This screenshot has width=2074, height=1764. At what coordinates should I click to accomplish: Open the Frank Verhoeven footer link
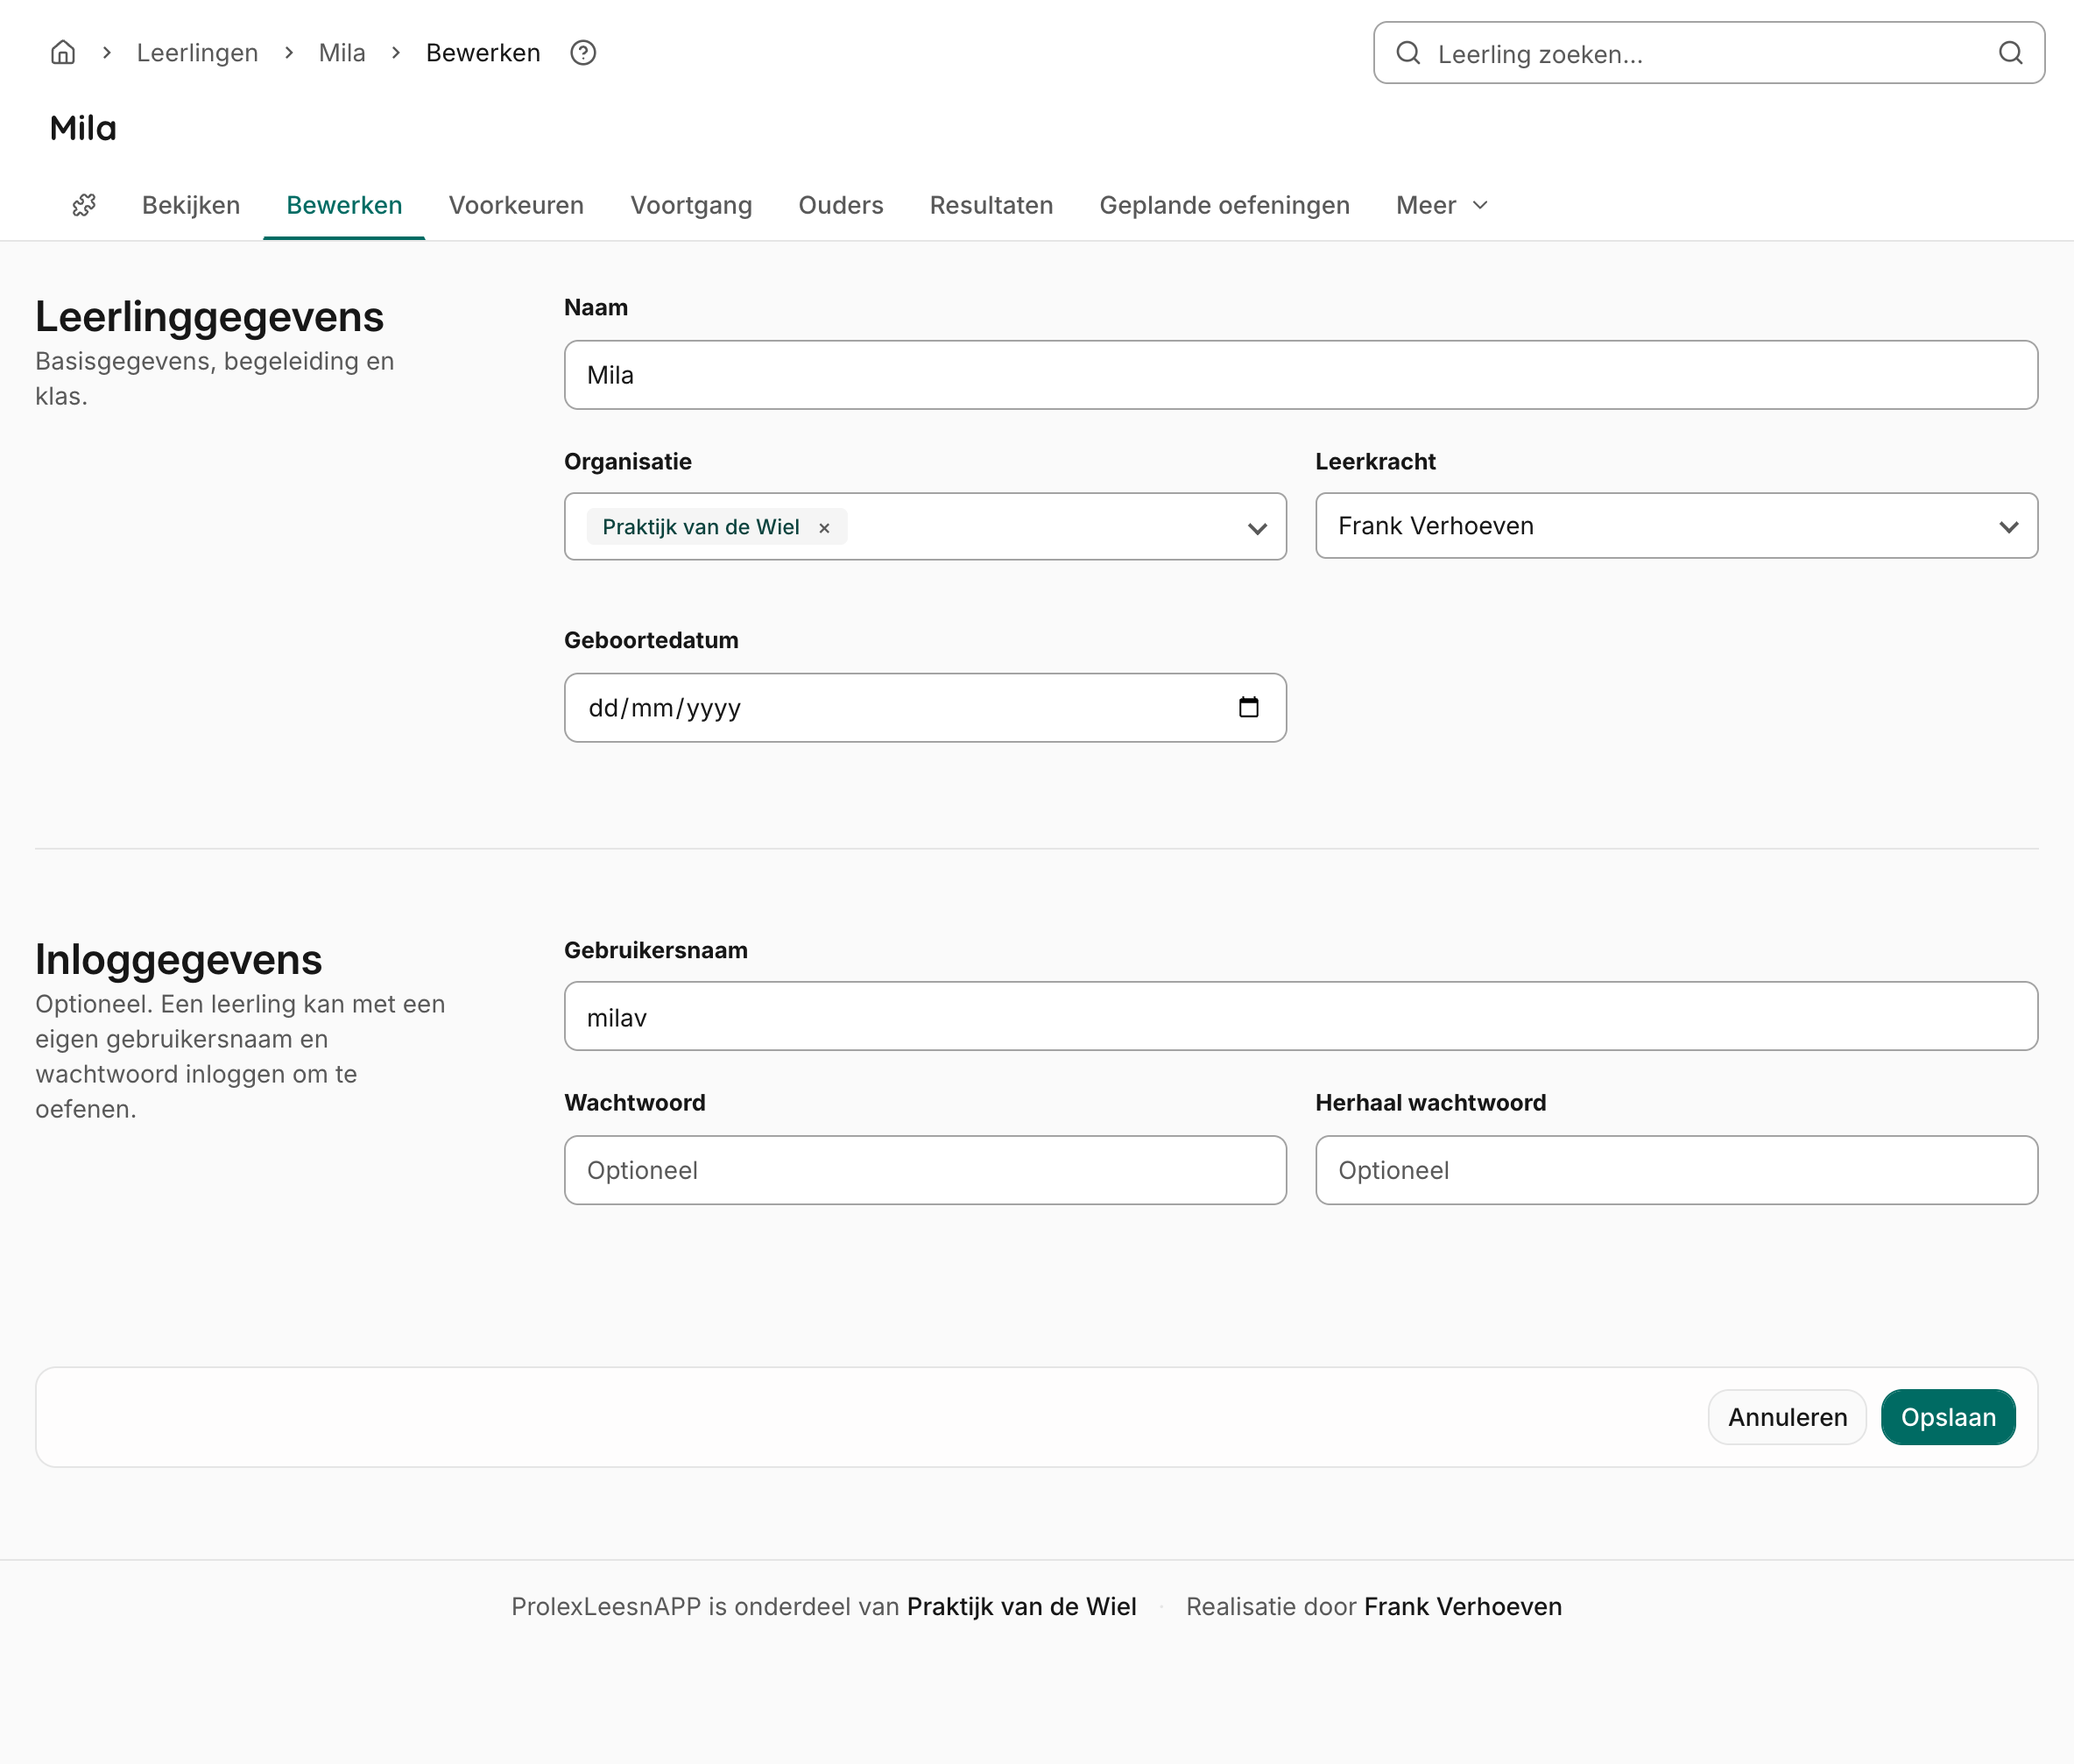coord(1463,1606)
